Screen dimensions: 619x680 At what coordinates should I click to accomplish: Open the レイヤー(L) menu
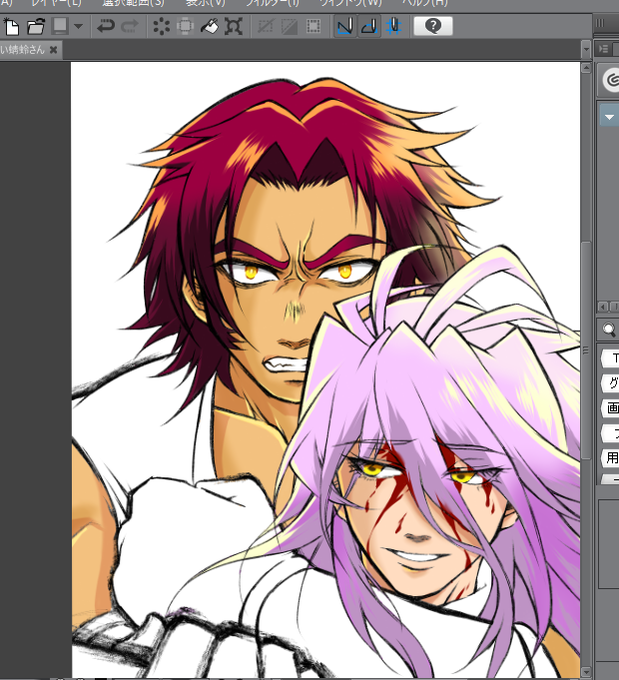point(56,3)
